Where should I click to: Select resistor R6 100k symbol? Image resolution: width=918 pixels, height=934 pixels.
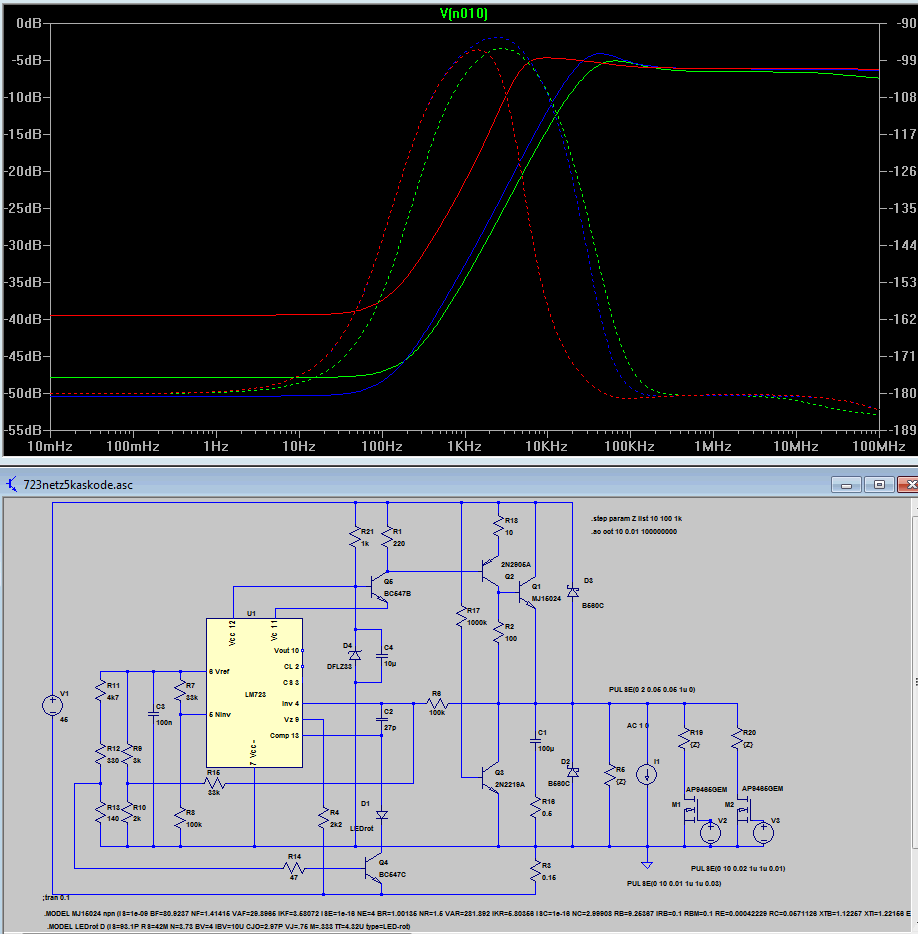click(437, 703)
